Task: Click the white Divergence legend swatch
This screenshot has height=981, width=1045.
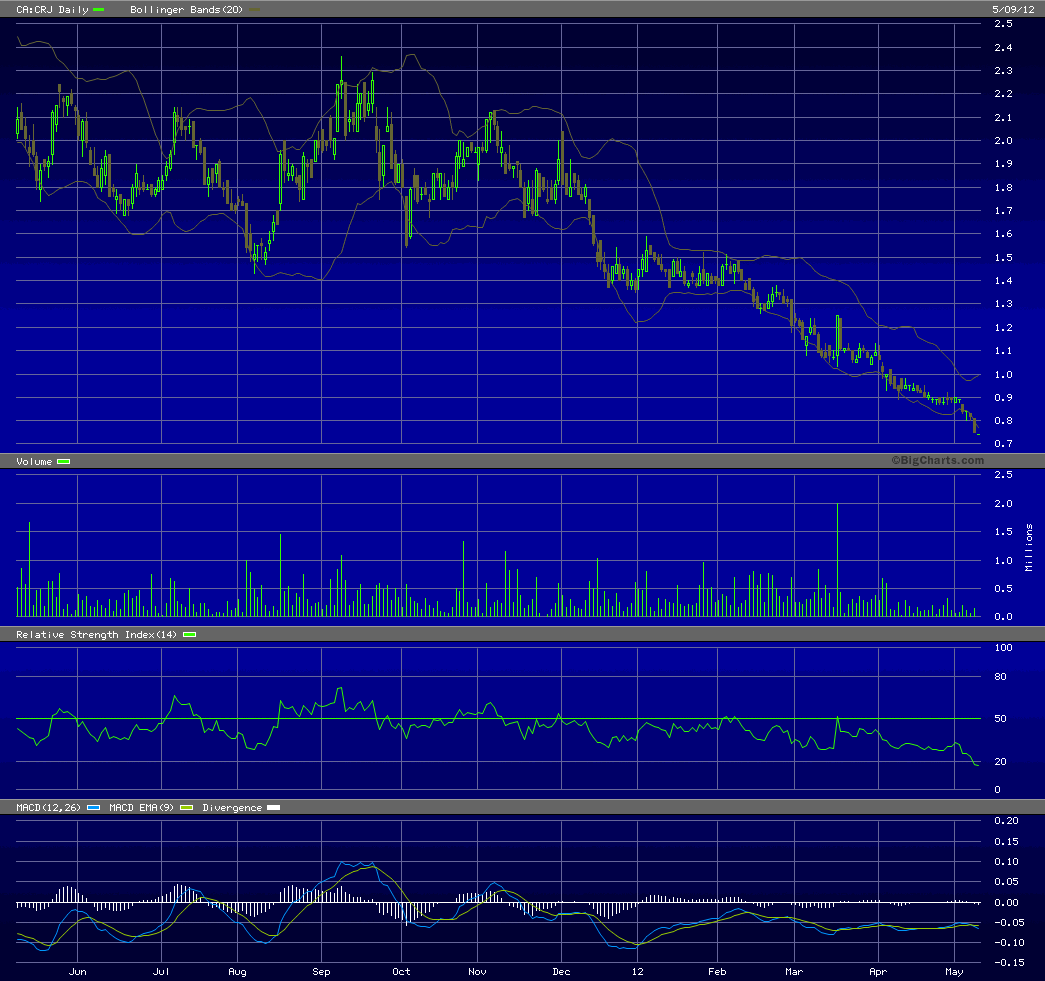Action: point(274,807)
